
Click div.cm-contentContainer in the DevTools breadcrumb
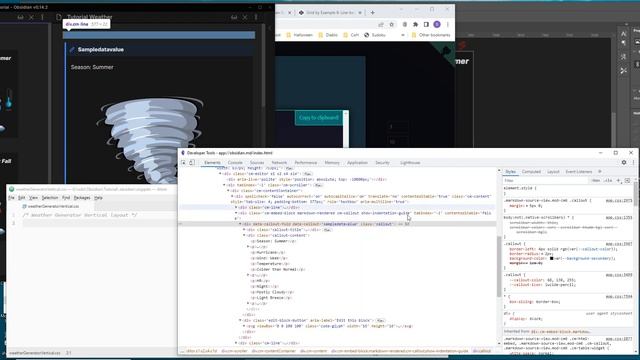273,351
